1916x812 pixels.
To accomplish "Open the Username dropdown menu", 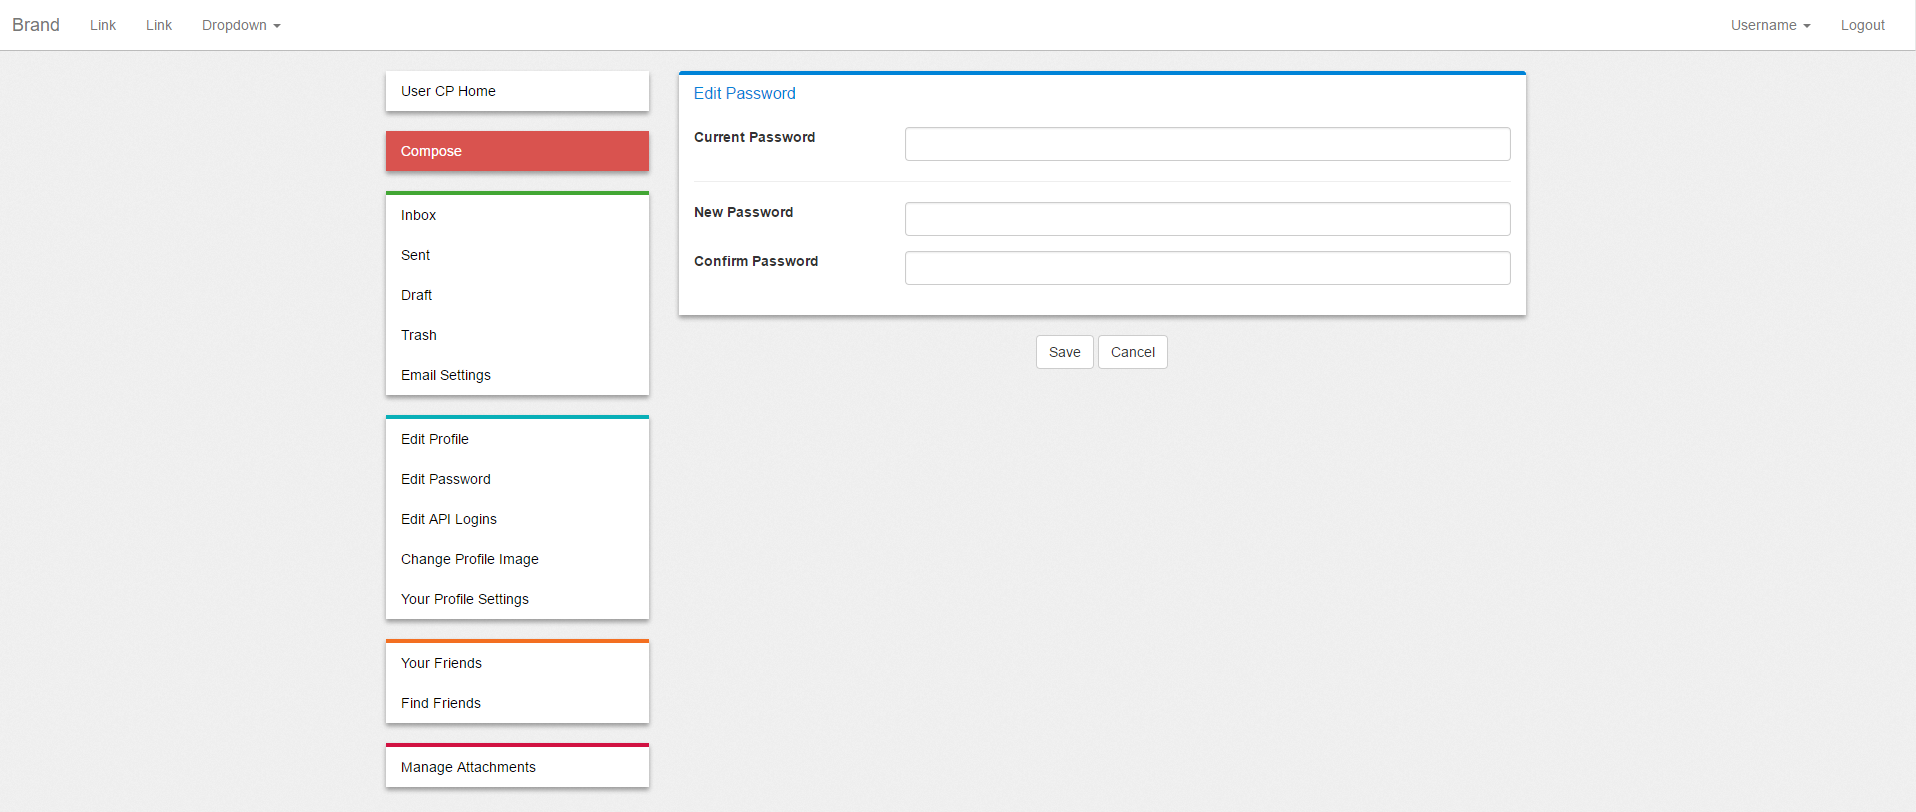I will coord(1770,25).
